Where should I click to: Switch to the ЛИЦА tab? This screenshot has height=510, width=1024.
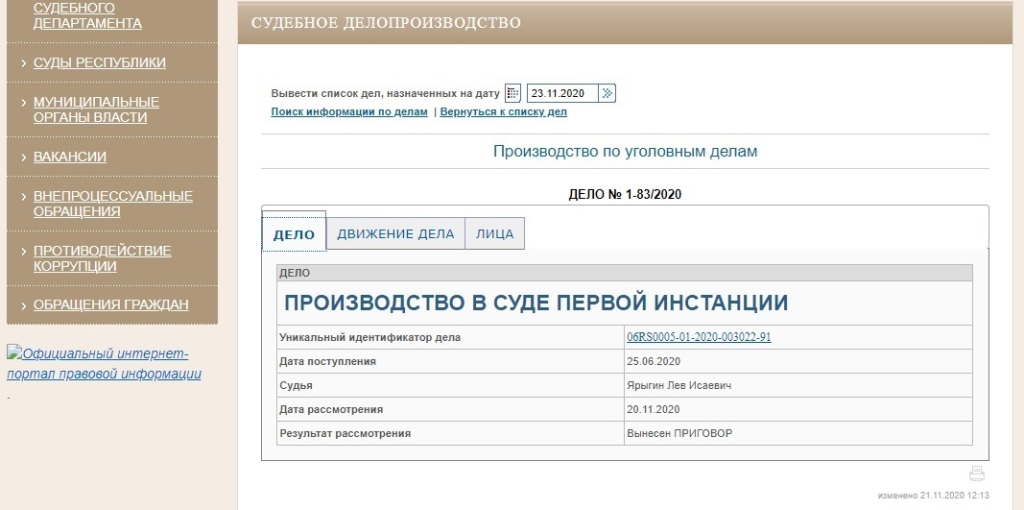[x=494, y=234]
